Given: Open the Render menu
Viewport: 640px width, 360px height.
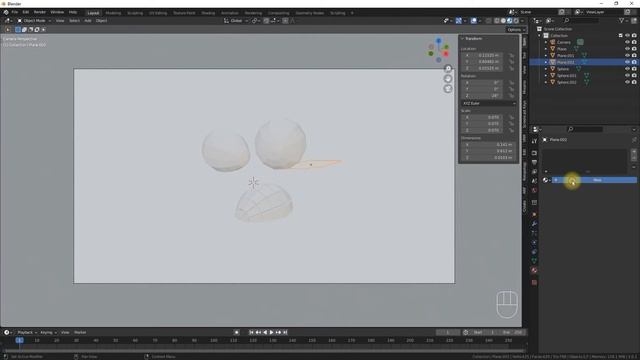Looking at the screenshot, I should 40,12.
